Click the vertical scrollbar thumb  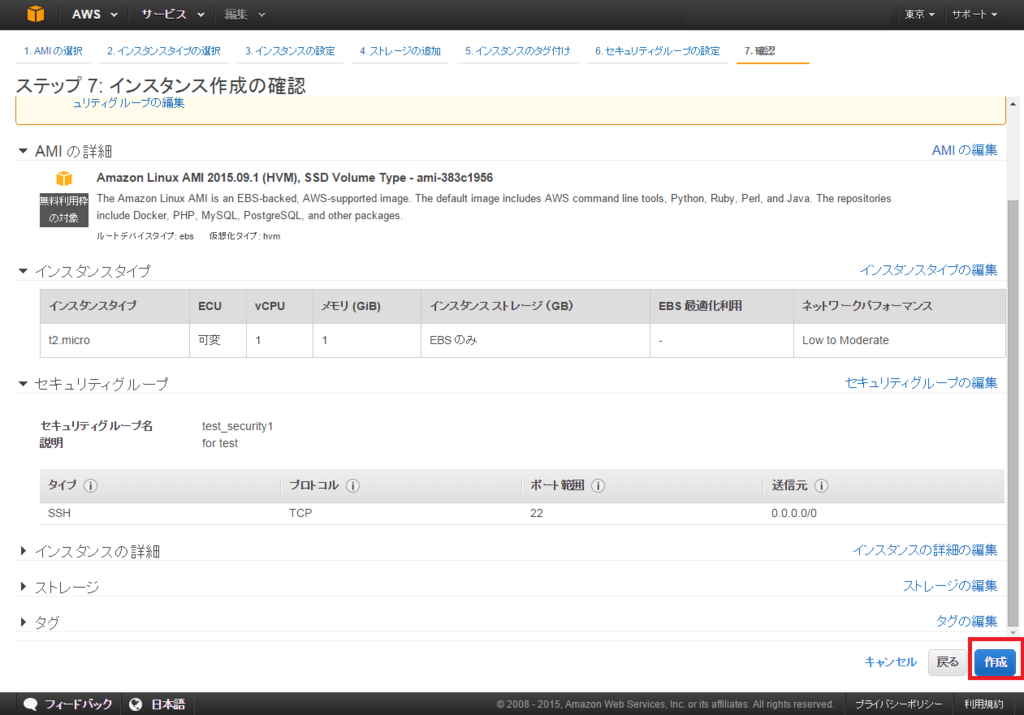click(1013, 413)
